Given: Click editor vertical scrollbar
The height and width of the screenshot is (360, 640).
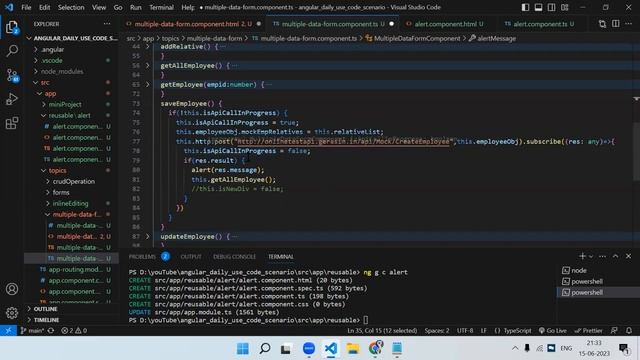Looking at the screenshot, I should point(636,151).
